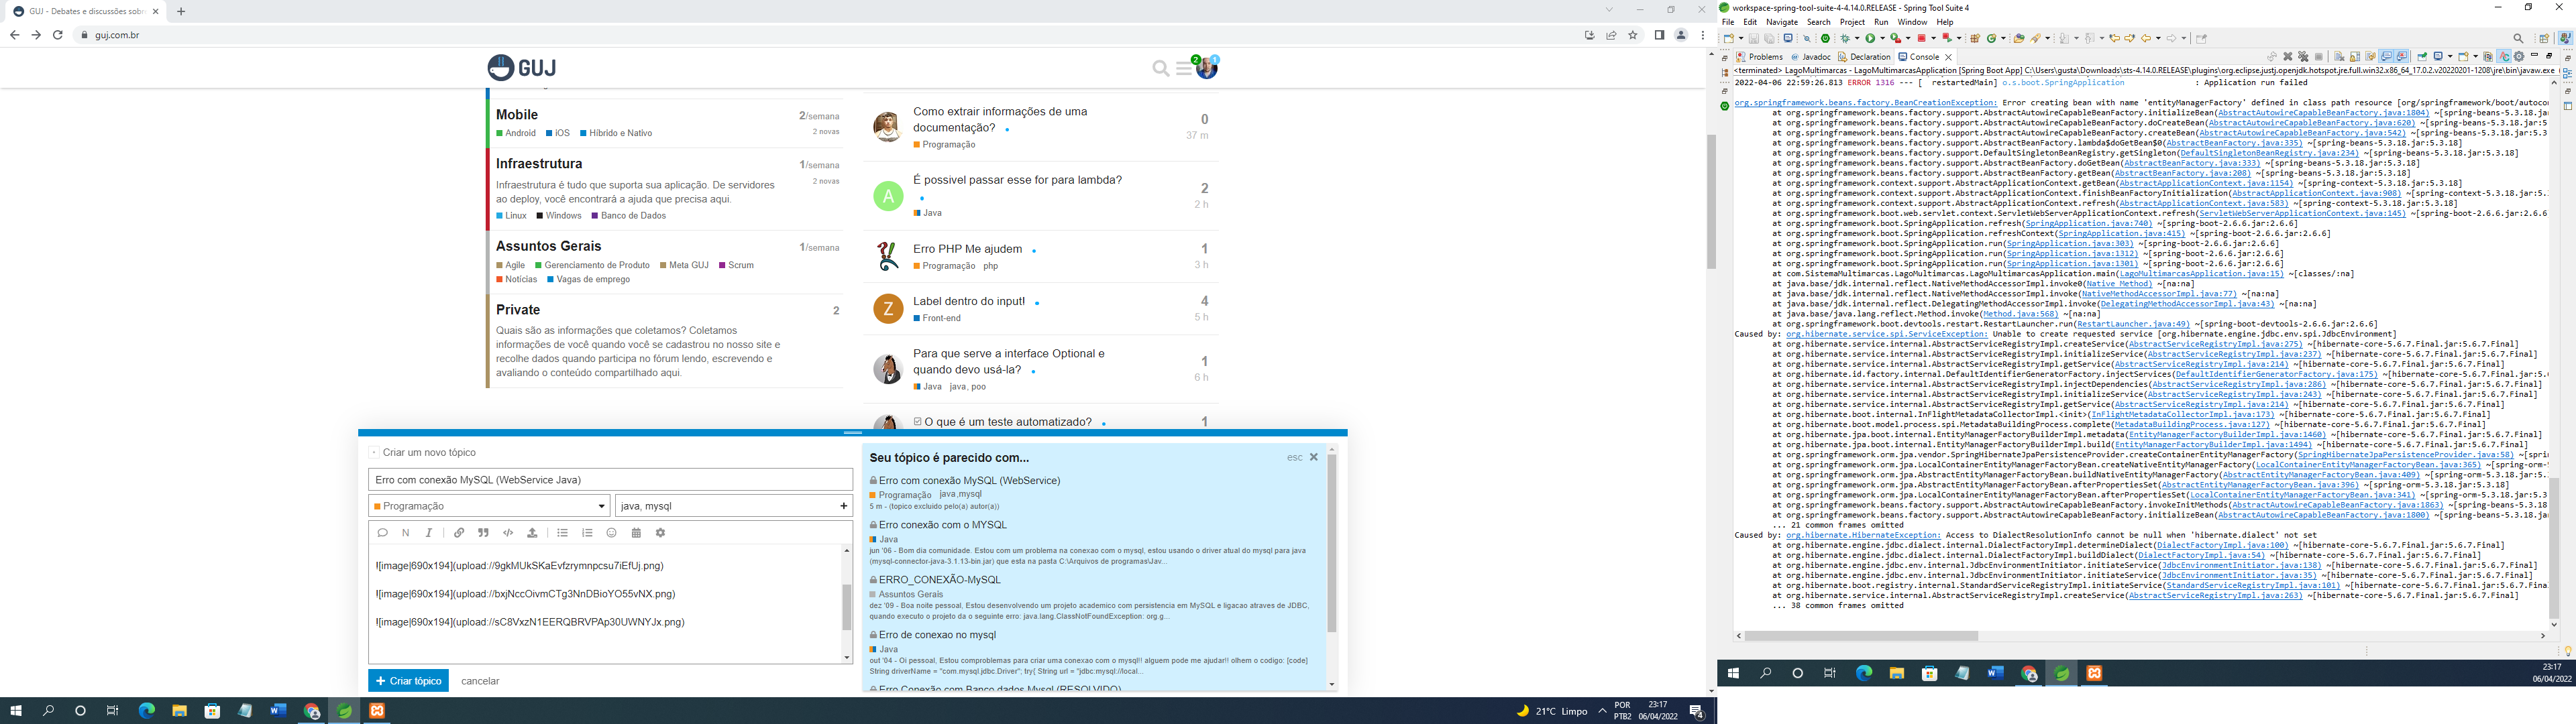Open BeanCreationException link in Console
Screen dimensions: 2576x724
pyautogui.click(x=1865, y=103)
